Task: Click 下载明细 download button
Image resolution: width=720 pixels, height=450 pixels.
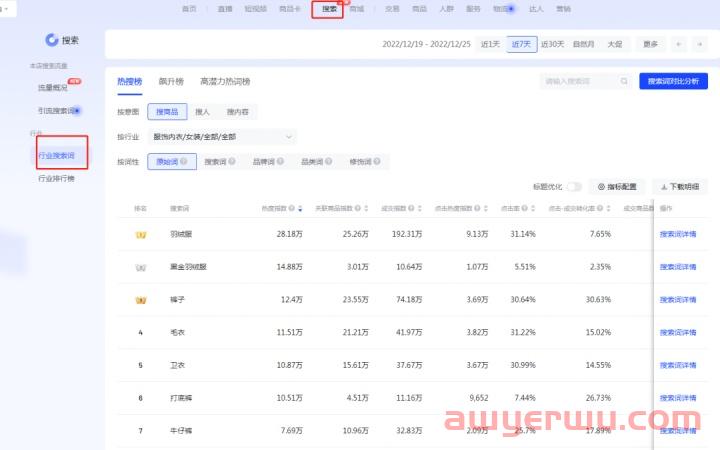Action: [680, 186]
